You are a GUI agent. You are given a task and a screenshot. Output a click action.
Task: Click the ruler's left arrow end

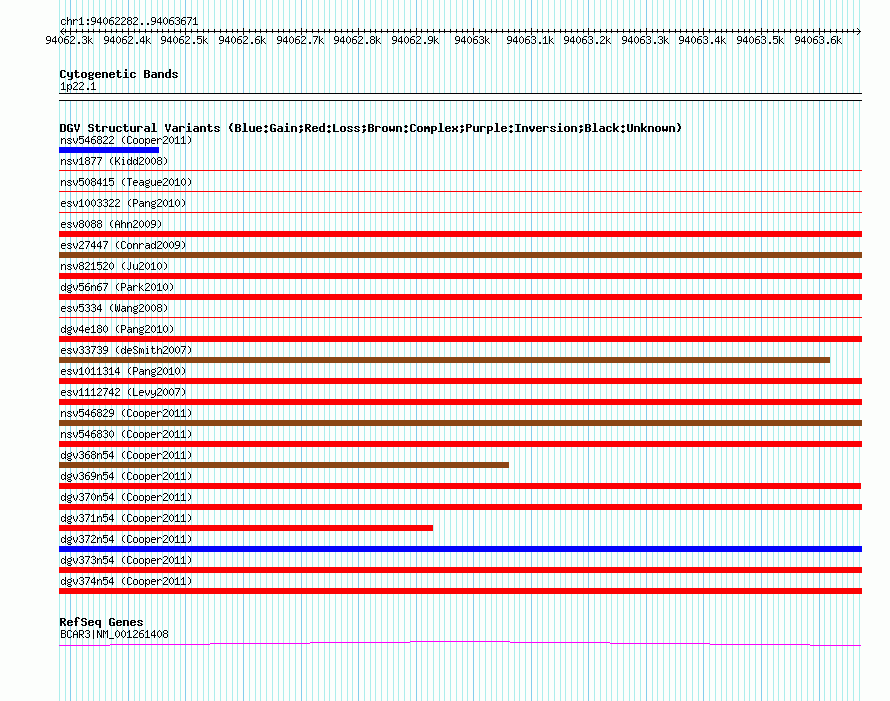tap(62, 31)
